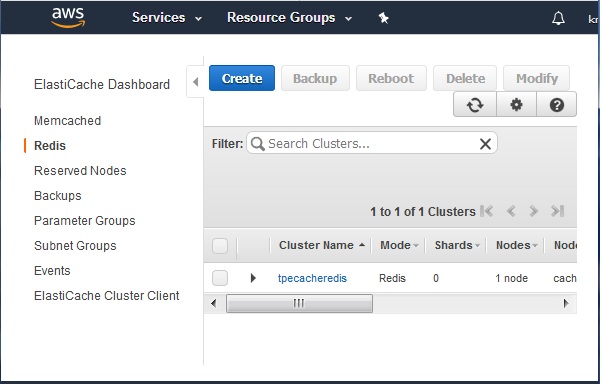Viewport: 602px width, 388px height.
Task: Open the tpecacheredis cluster link
Action: coord(312,278)
